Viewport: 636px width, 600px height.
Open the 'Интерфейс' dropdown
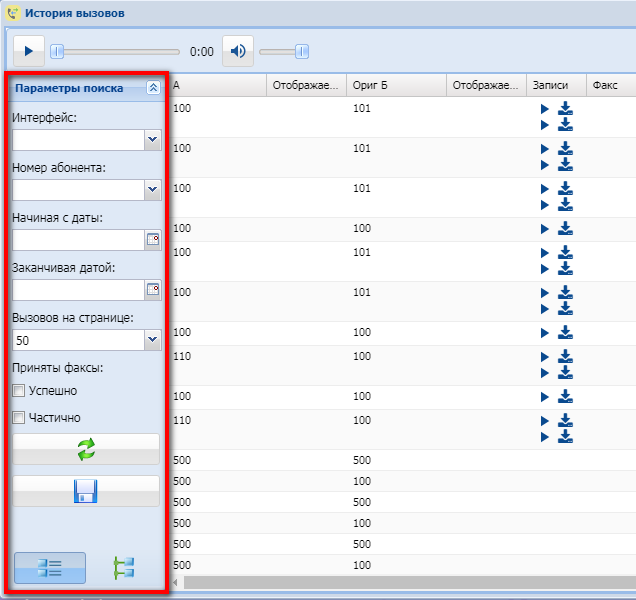click(152, 140)
